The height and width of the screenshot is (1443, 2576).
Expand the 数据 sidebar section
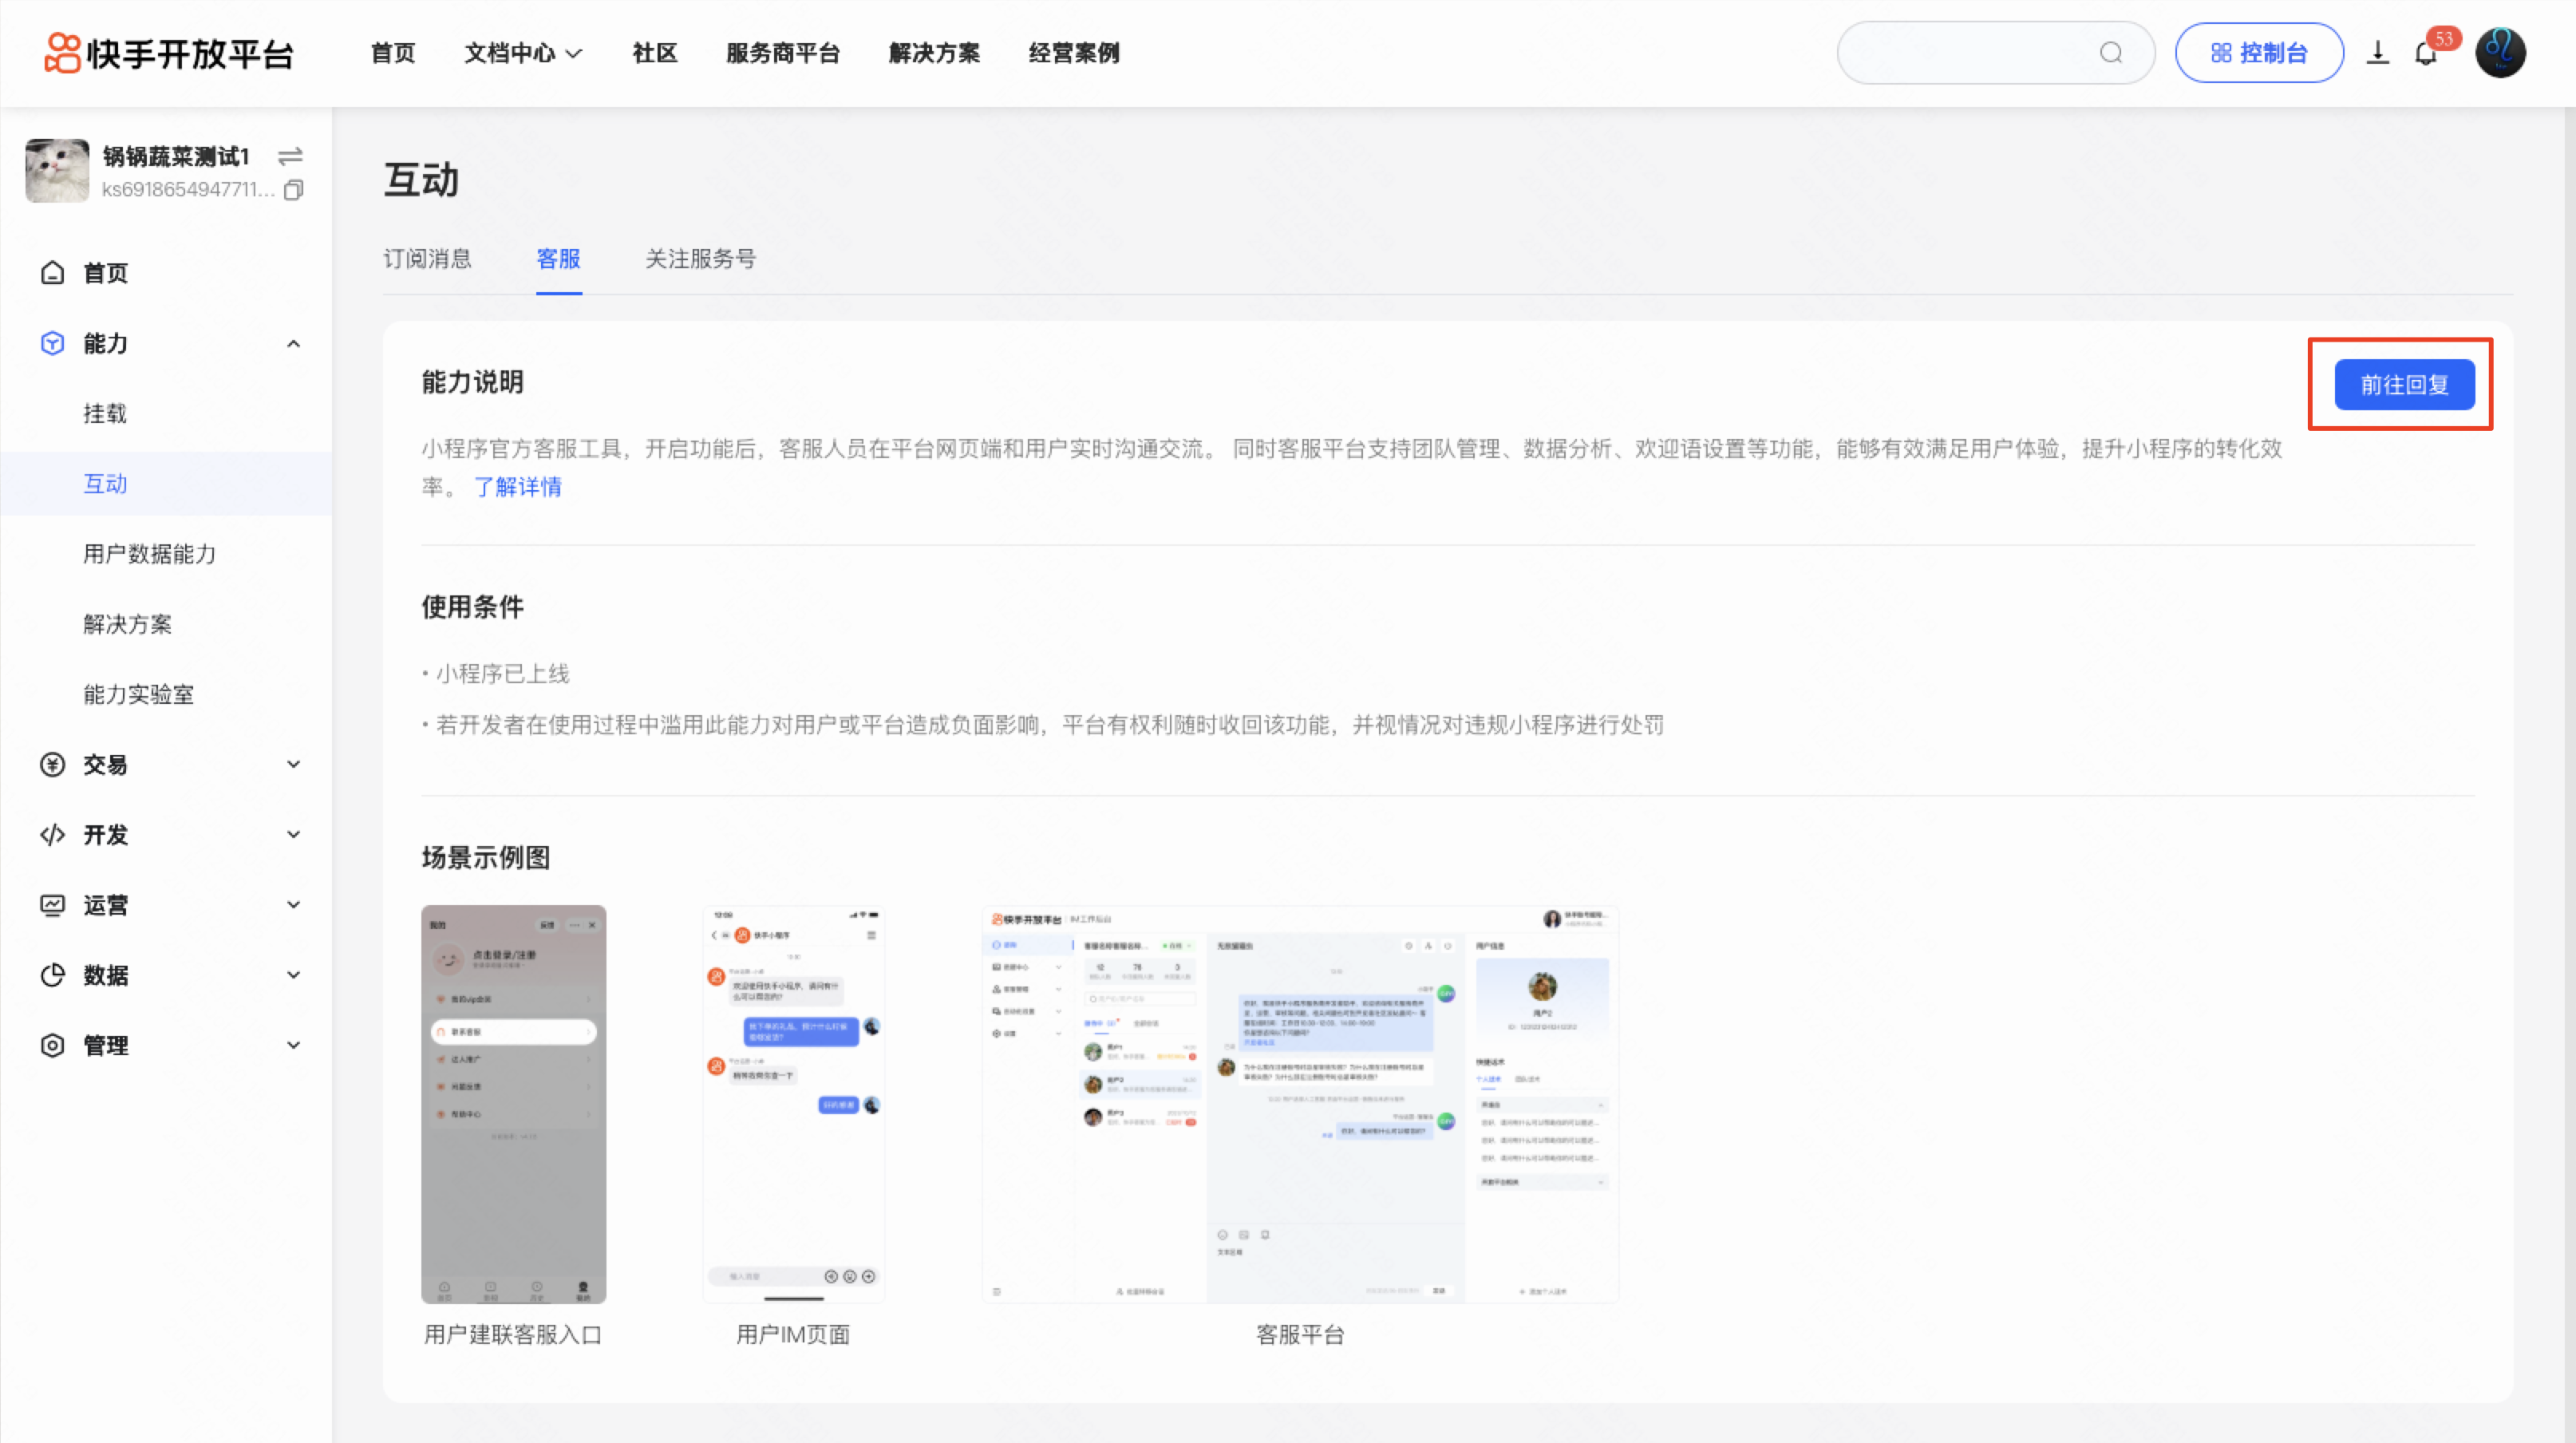pos(293,975)
